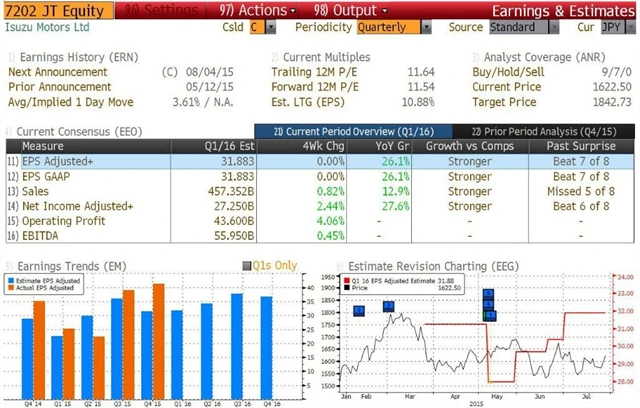Select the EPS GAAP row

[320, 176]
